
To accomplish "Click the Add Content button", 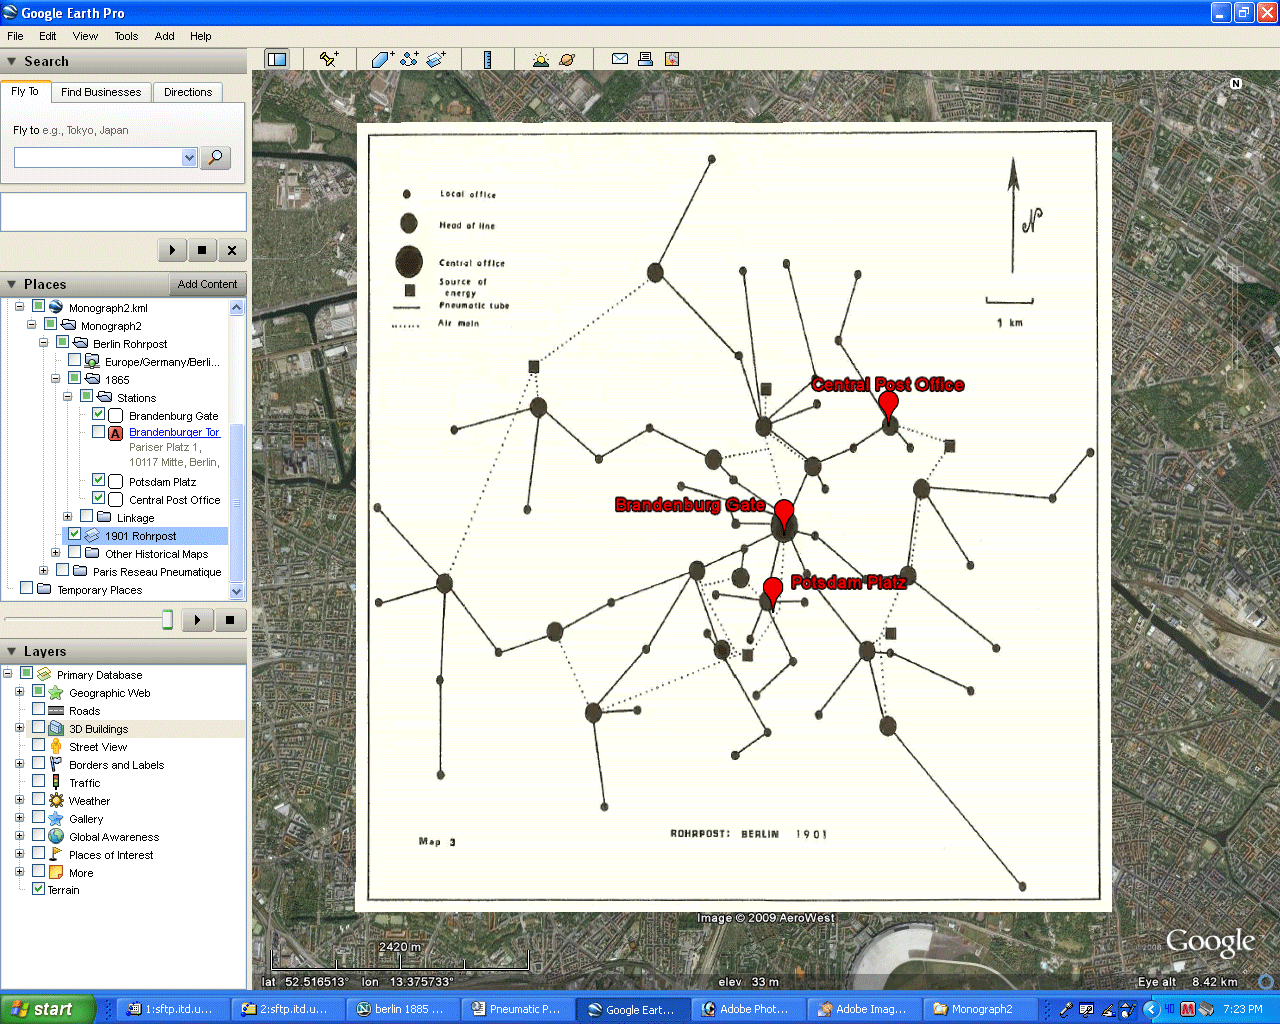I will click(207, 284).
